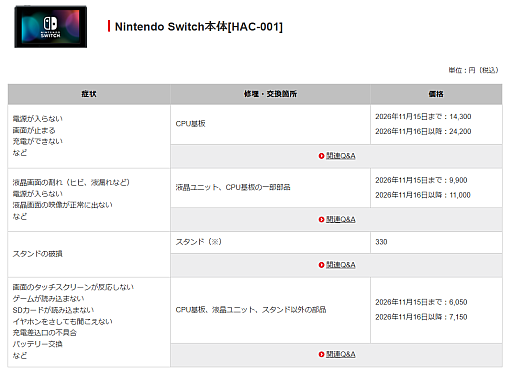Click the 11,000 price line
The image size is (512, 373).
pos(423,195)
